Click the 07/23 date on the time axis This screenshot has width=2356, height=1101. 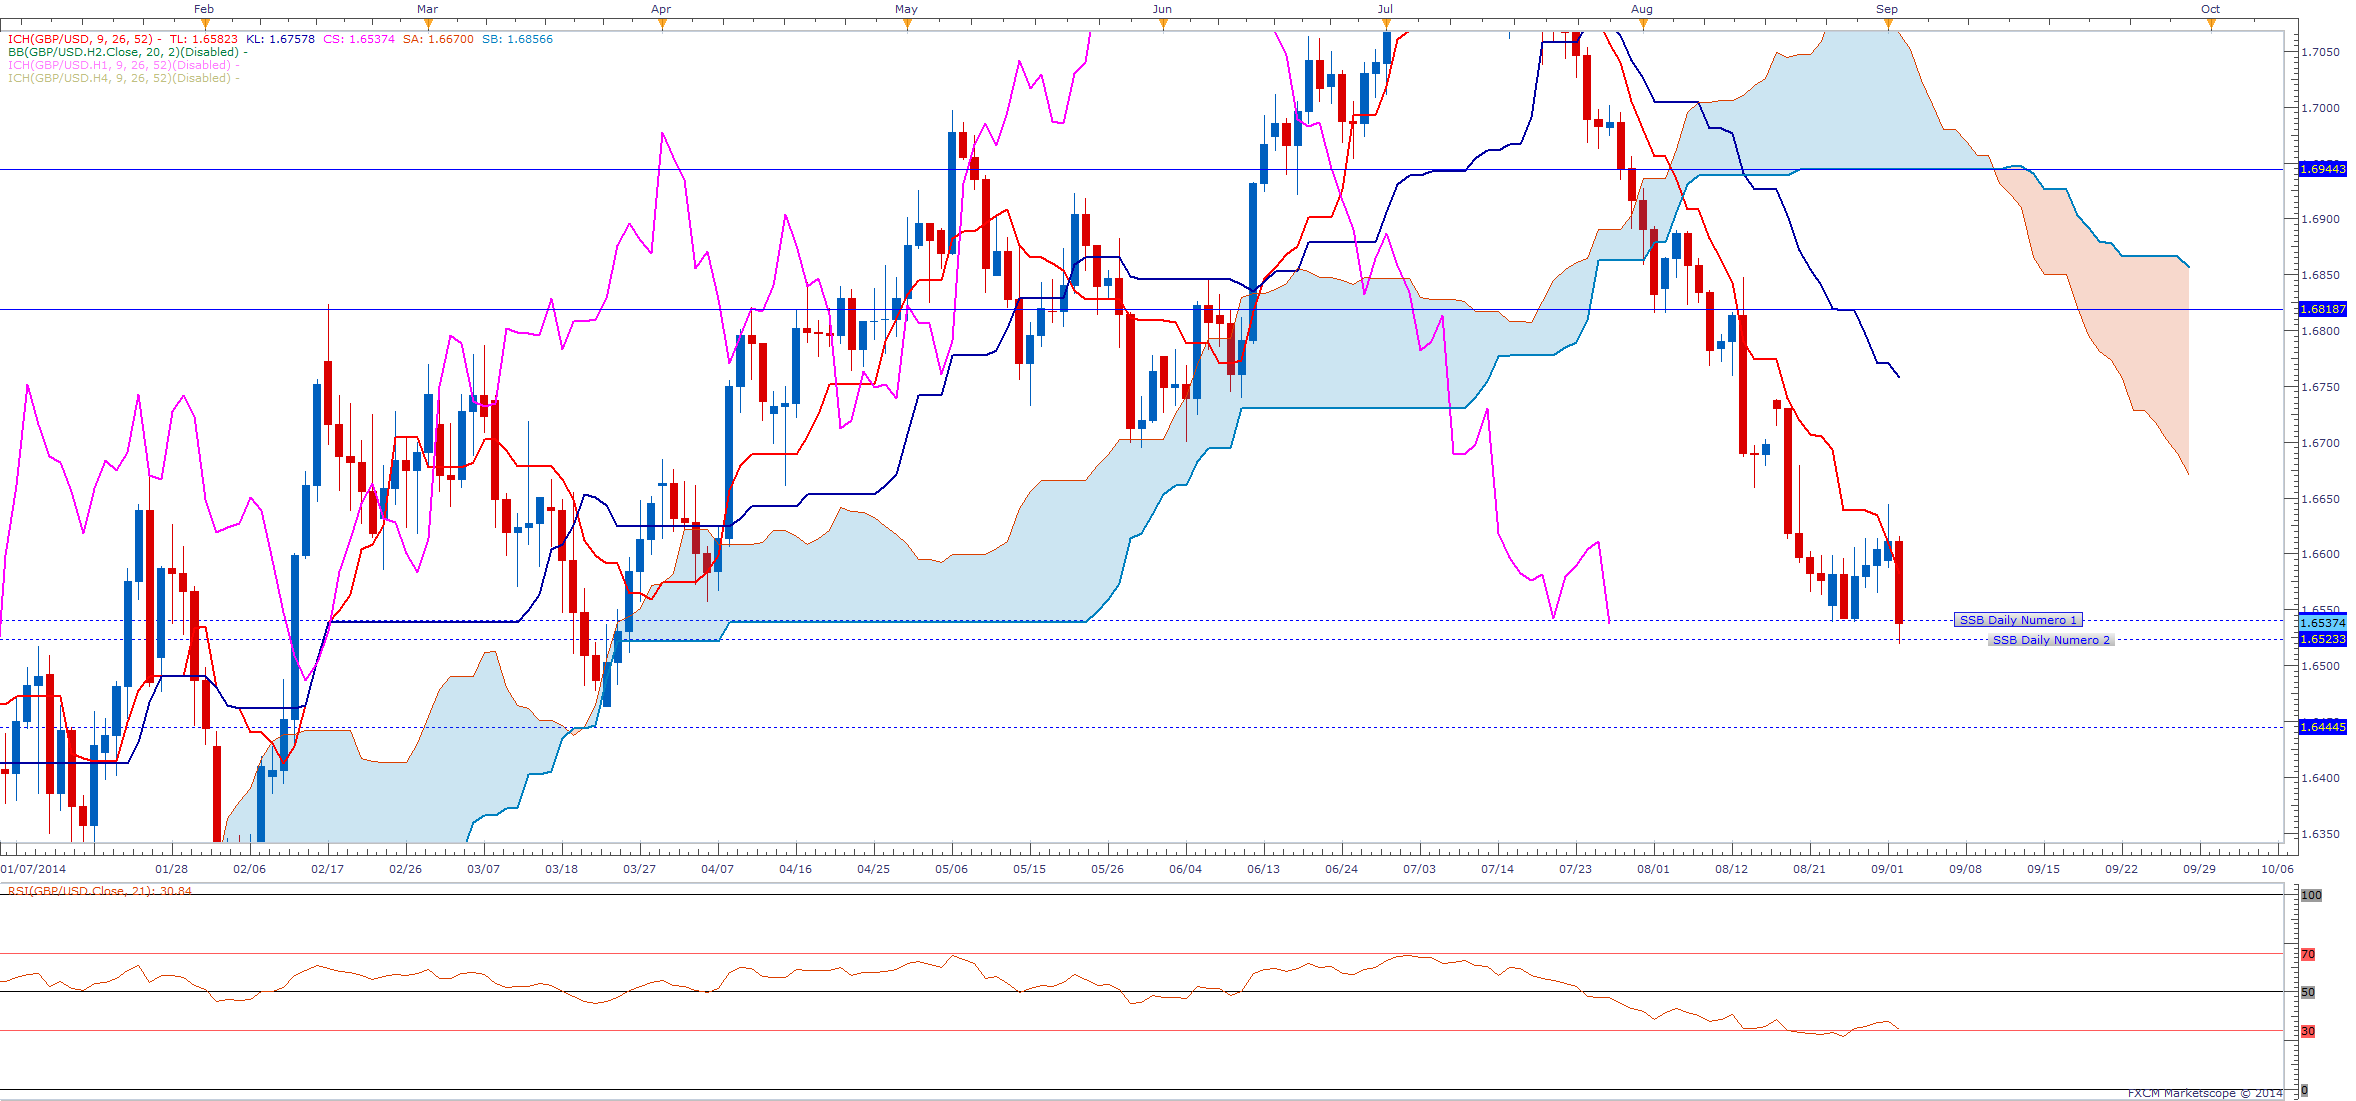pos(1575,869)
